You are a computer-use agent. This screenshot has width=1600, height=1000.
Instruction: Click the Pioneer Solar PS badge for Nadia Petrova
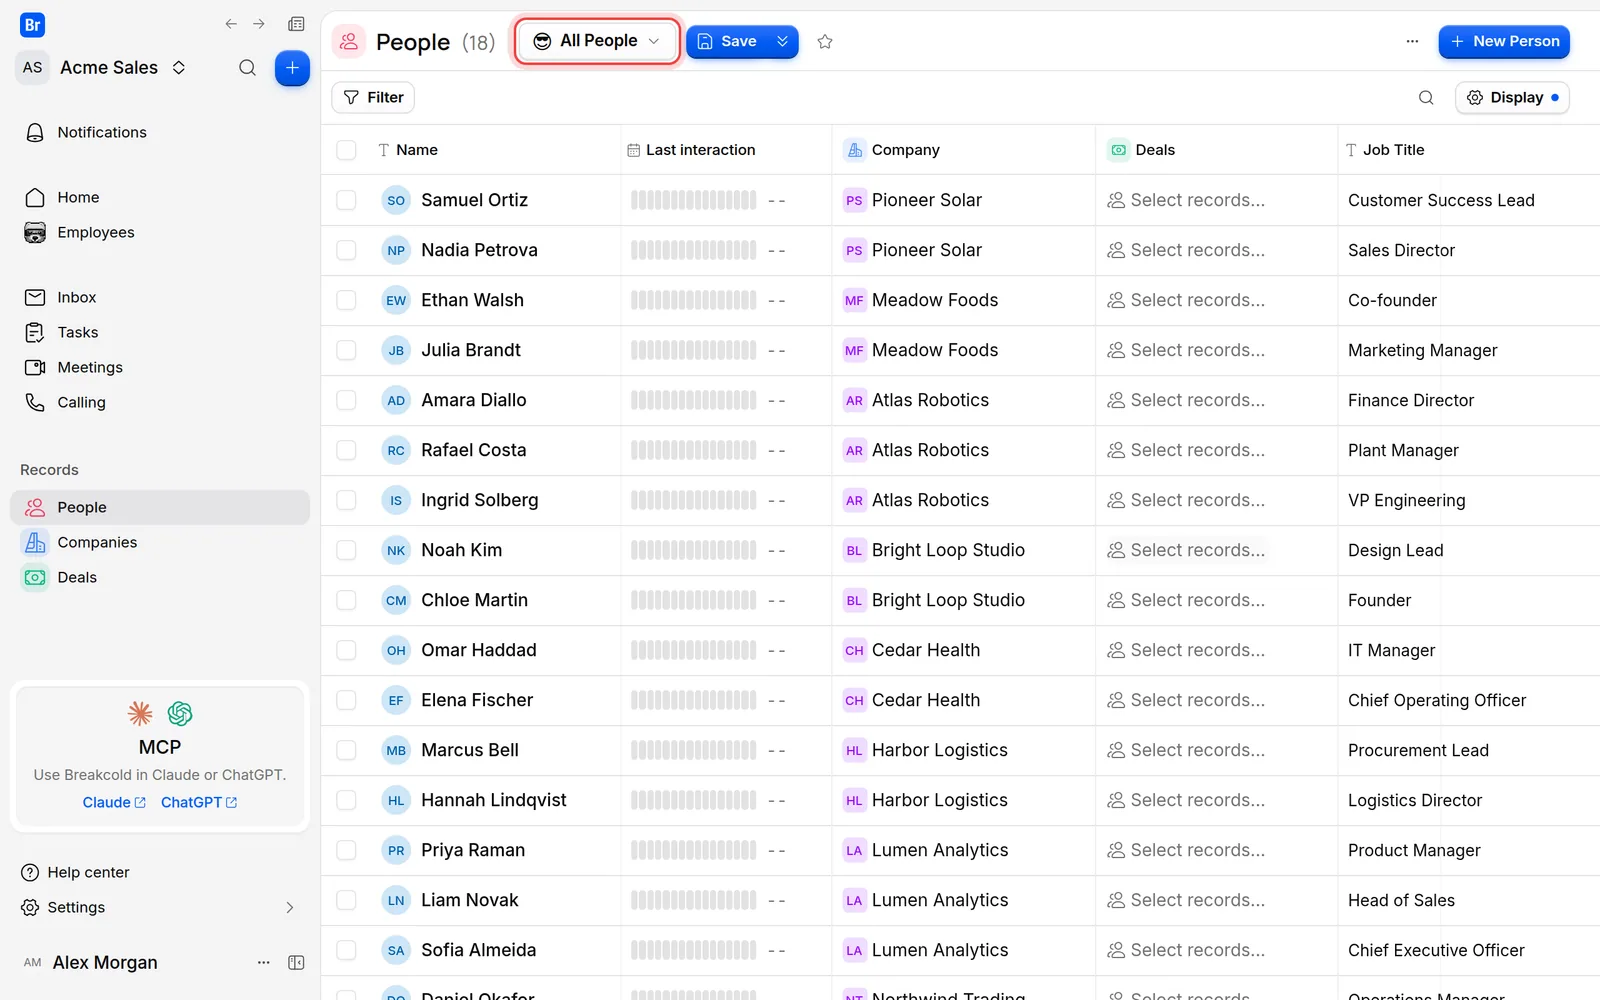pyautogui.click(x=854, y=250)
